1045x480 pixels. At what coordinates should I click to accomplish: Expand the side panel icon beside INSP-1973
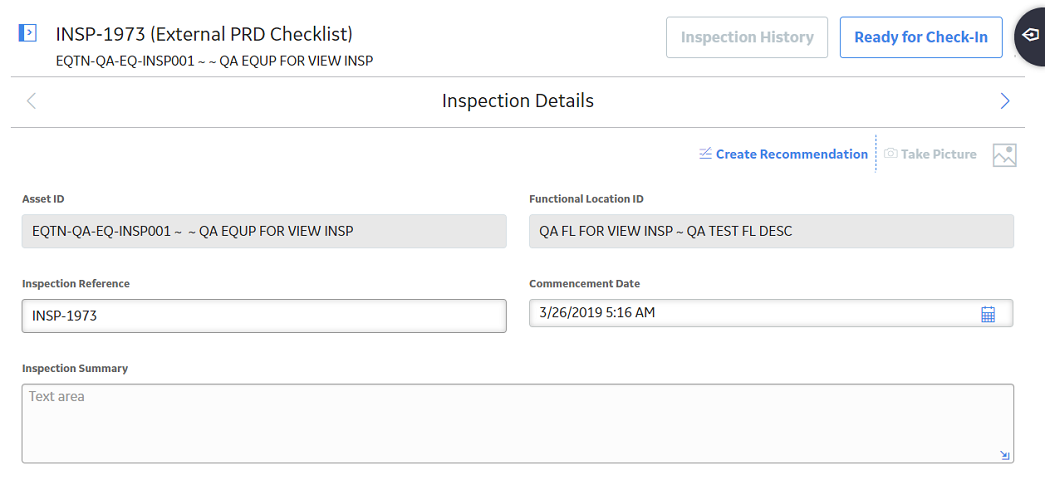[x=27, y=33]
